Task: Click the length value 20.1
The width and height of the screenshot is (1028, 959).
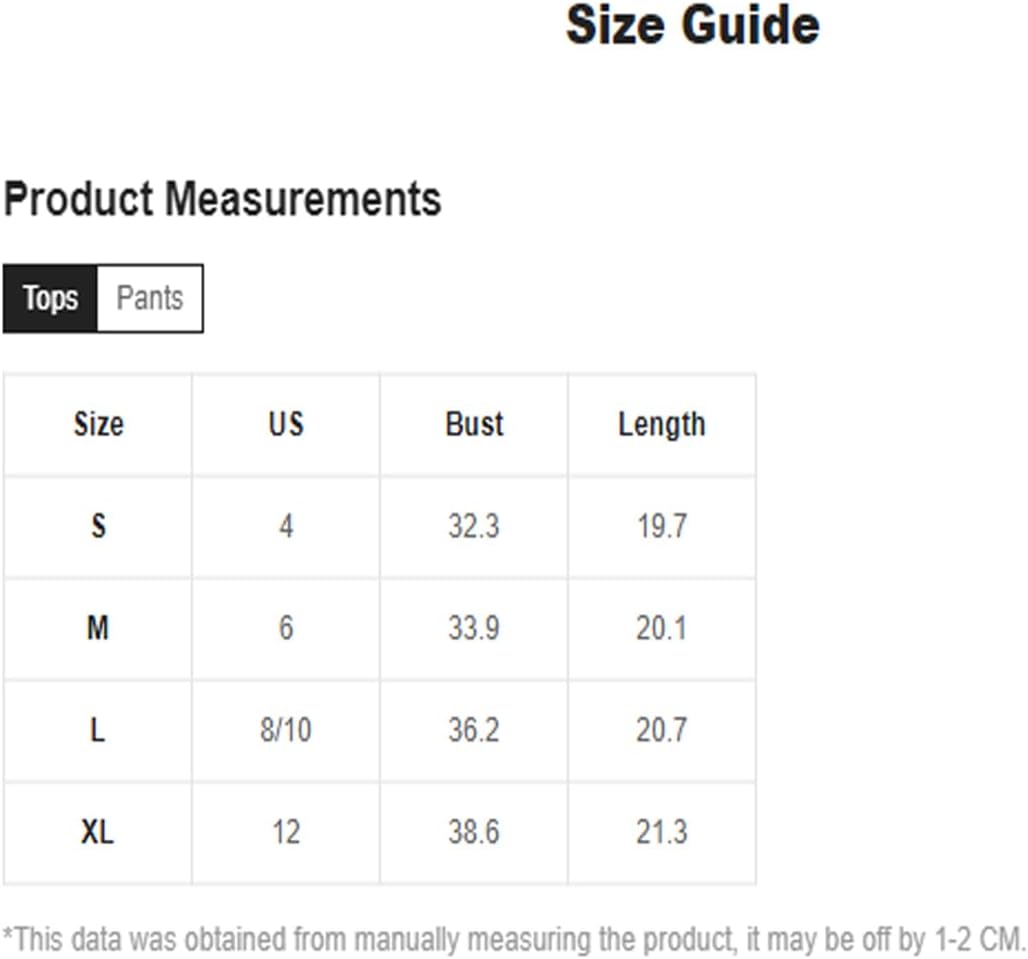Action: pyautogui.click(x=662, y=628)
